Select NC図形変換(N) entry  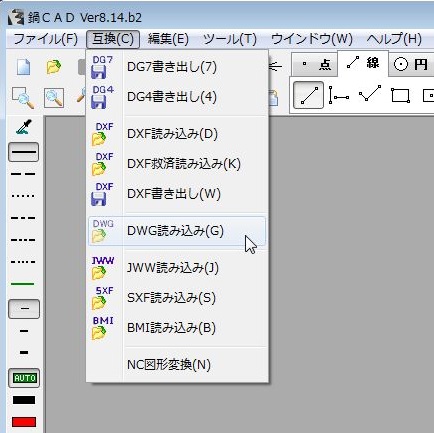177,365
